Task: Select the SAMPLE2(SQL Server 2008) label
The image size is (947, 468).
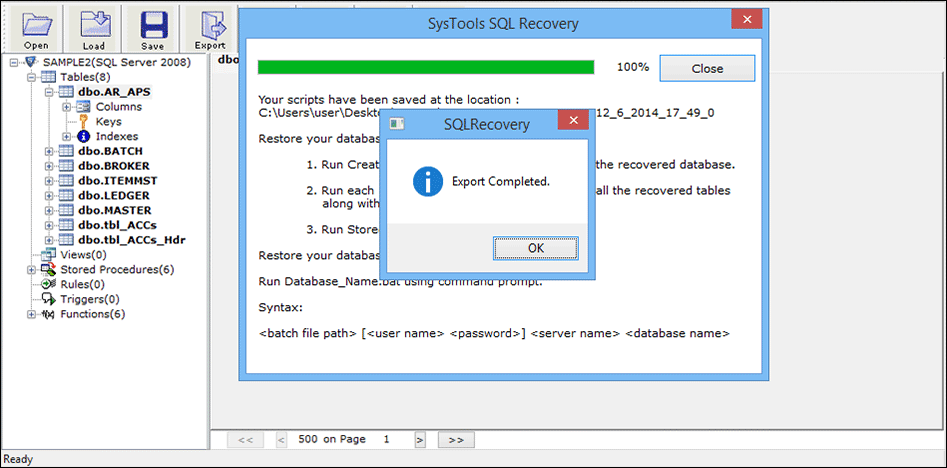Action: tap(117, 62)
